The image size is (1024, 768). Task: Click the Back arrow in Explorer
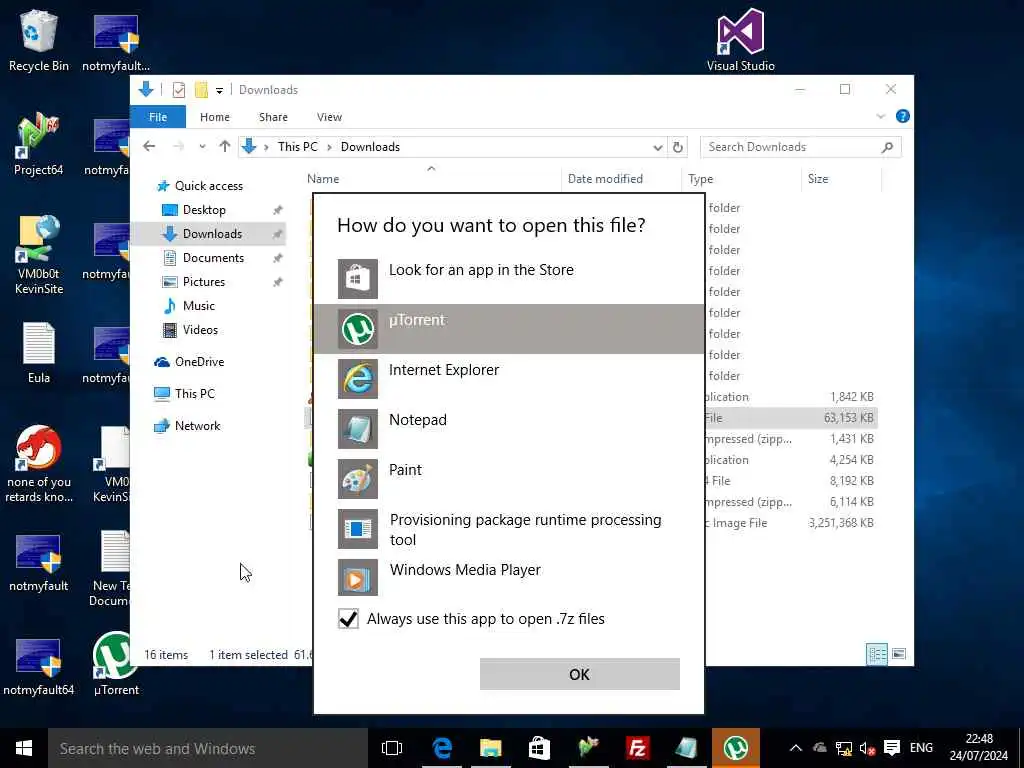click(150, 146)
